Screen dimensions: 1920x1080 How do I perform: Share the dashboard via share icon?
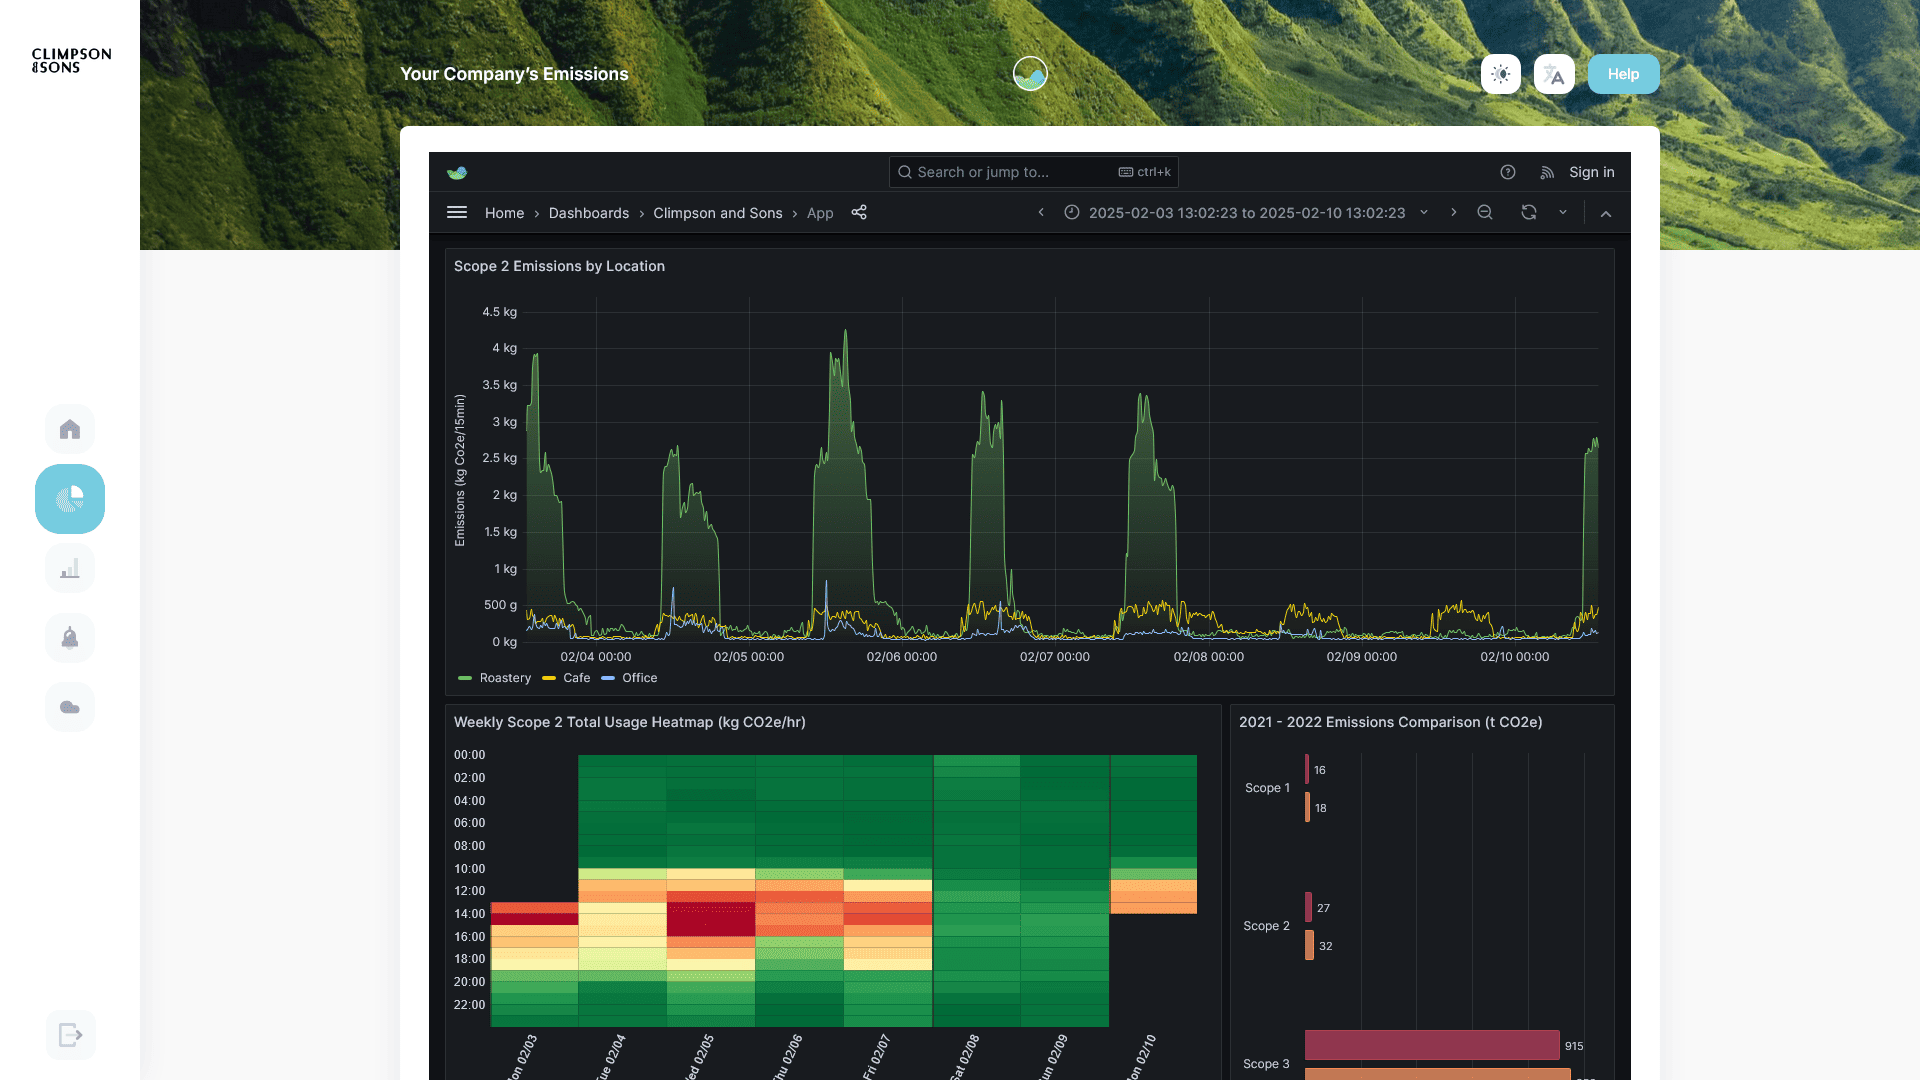coord(859,212)
